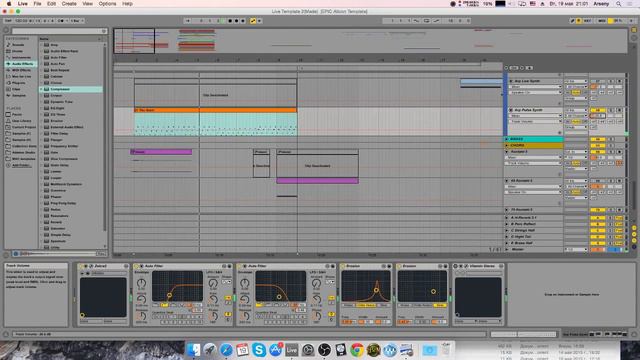This screenshot has width=640, height=360.
Task: Select Noise mode on second Erosion
Action: (405, 305)
